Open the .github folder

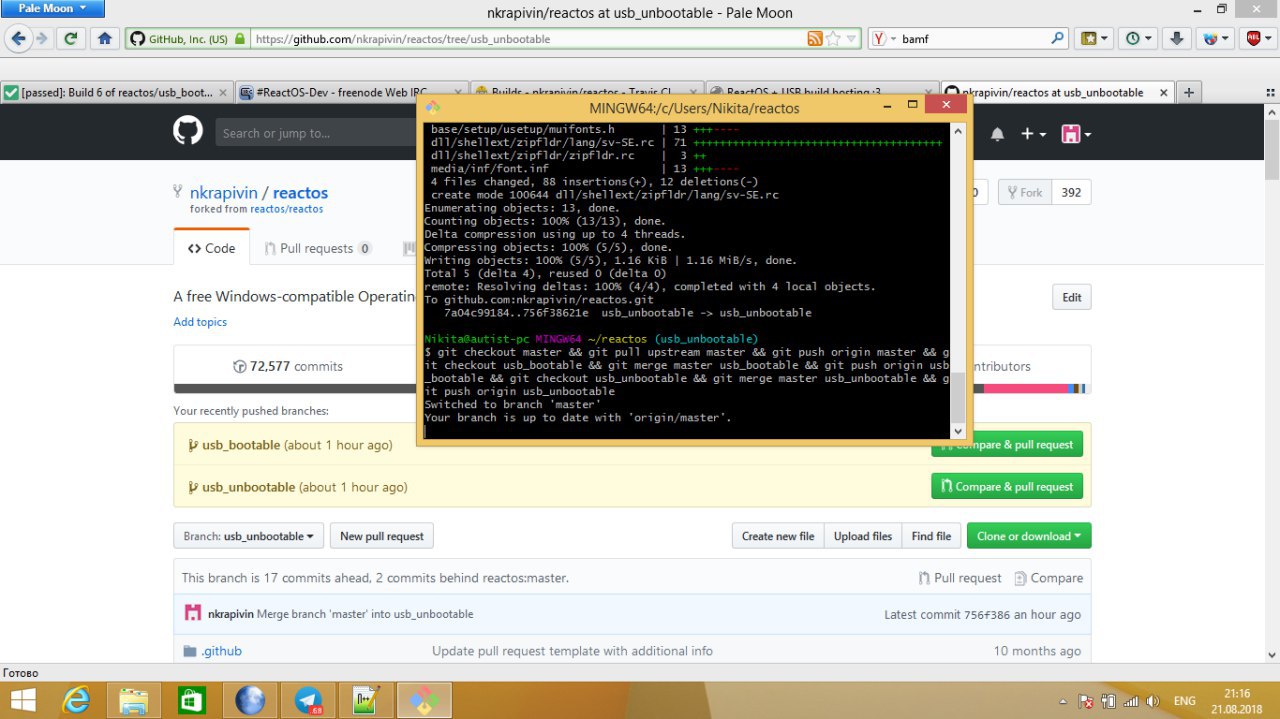(x=221, y=651)
